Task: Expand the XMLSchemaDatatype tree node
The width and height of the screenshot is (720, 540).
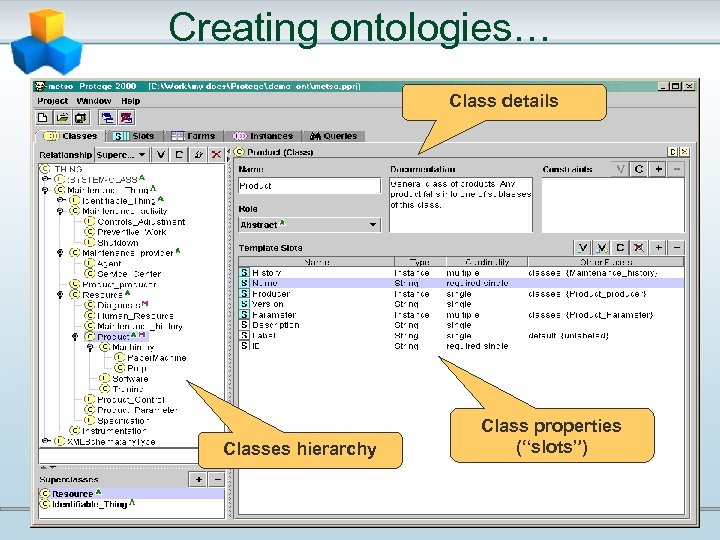Action: point(45,441)
